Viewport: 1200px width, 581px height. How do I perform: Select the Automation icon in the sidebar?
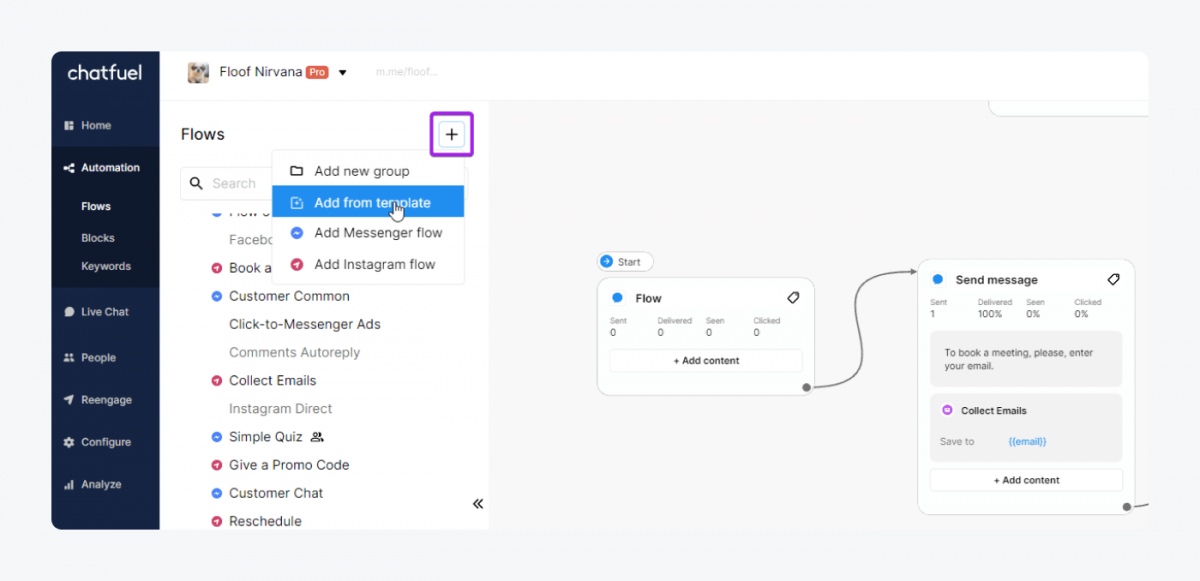pos(69,167)
